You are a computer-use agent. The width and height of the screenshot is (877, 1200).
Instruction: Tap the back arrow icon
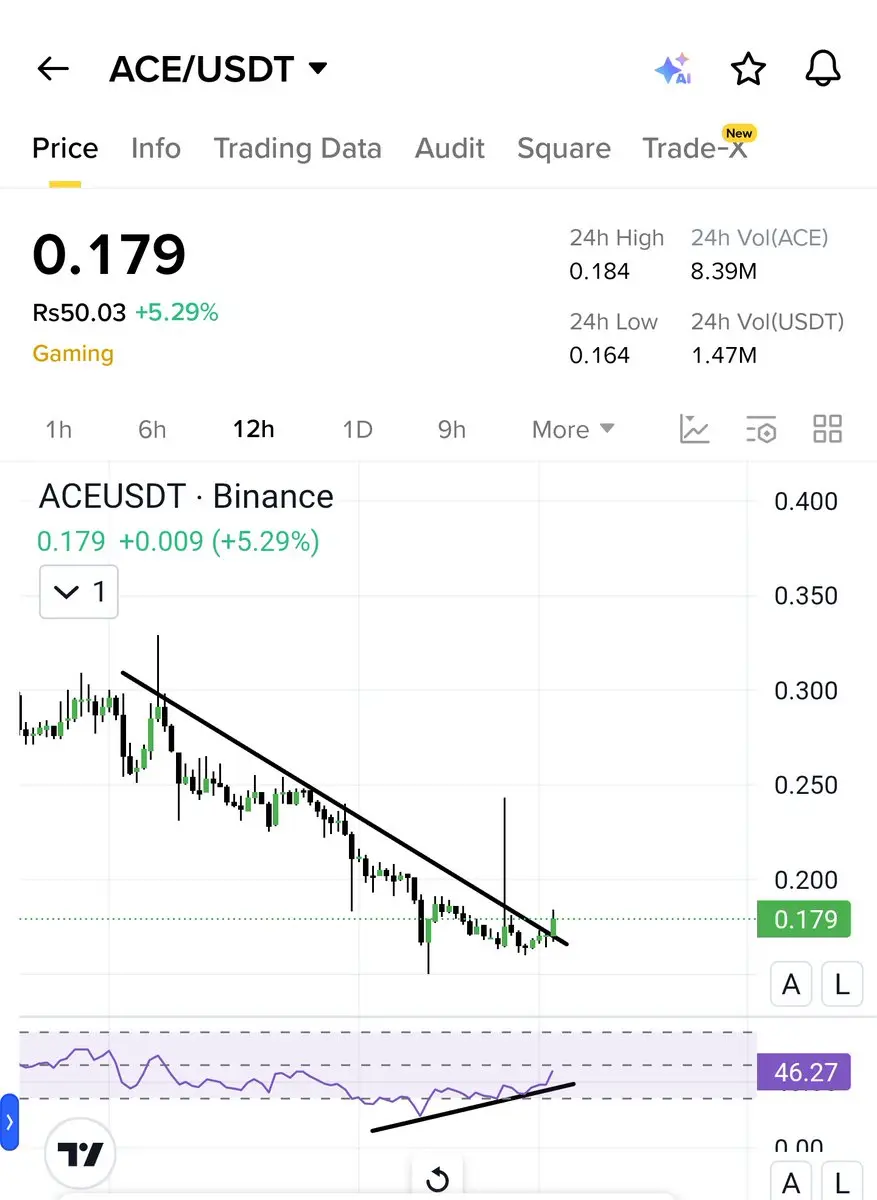click(52, 69)
